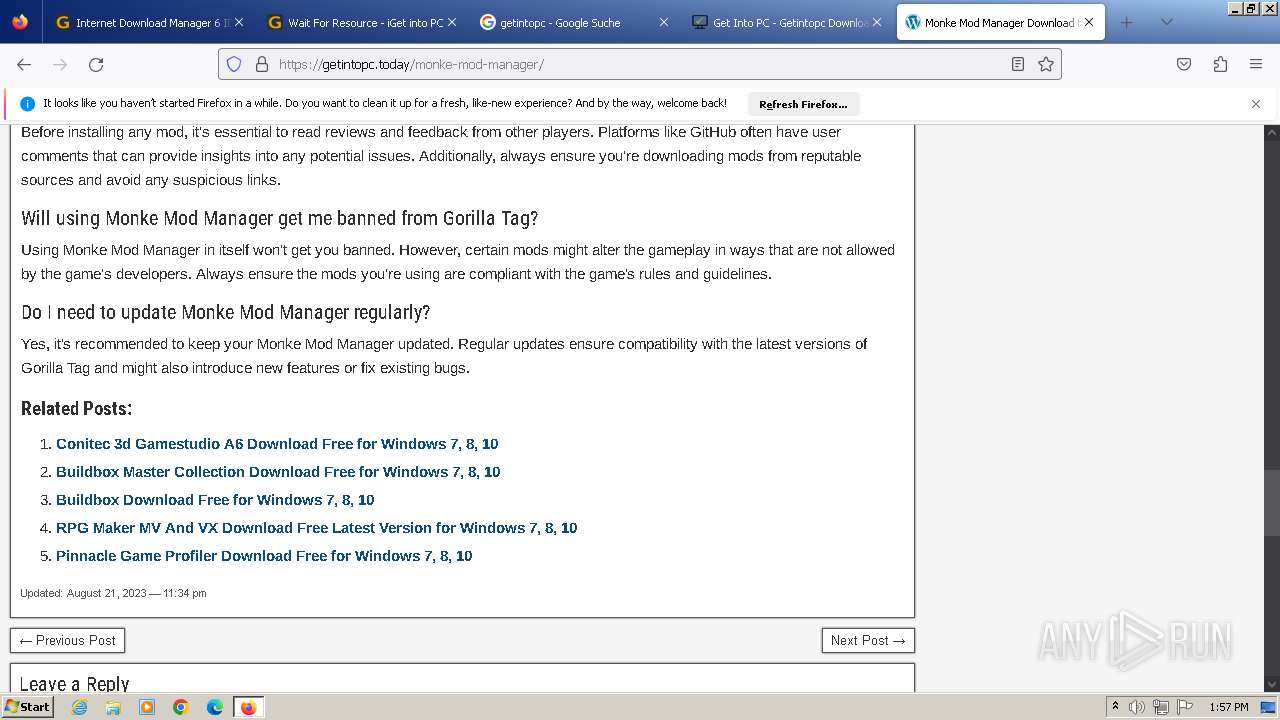Open Pinnacle Game Profiler Download link

264,556
